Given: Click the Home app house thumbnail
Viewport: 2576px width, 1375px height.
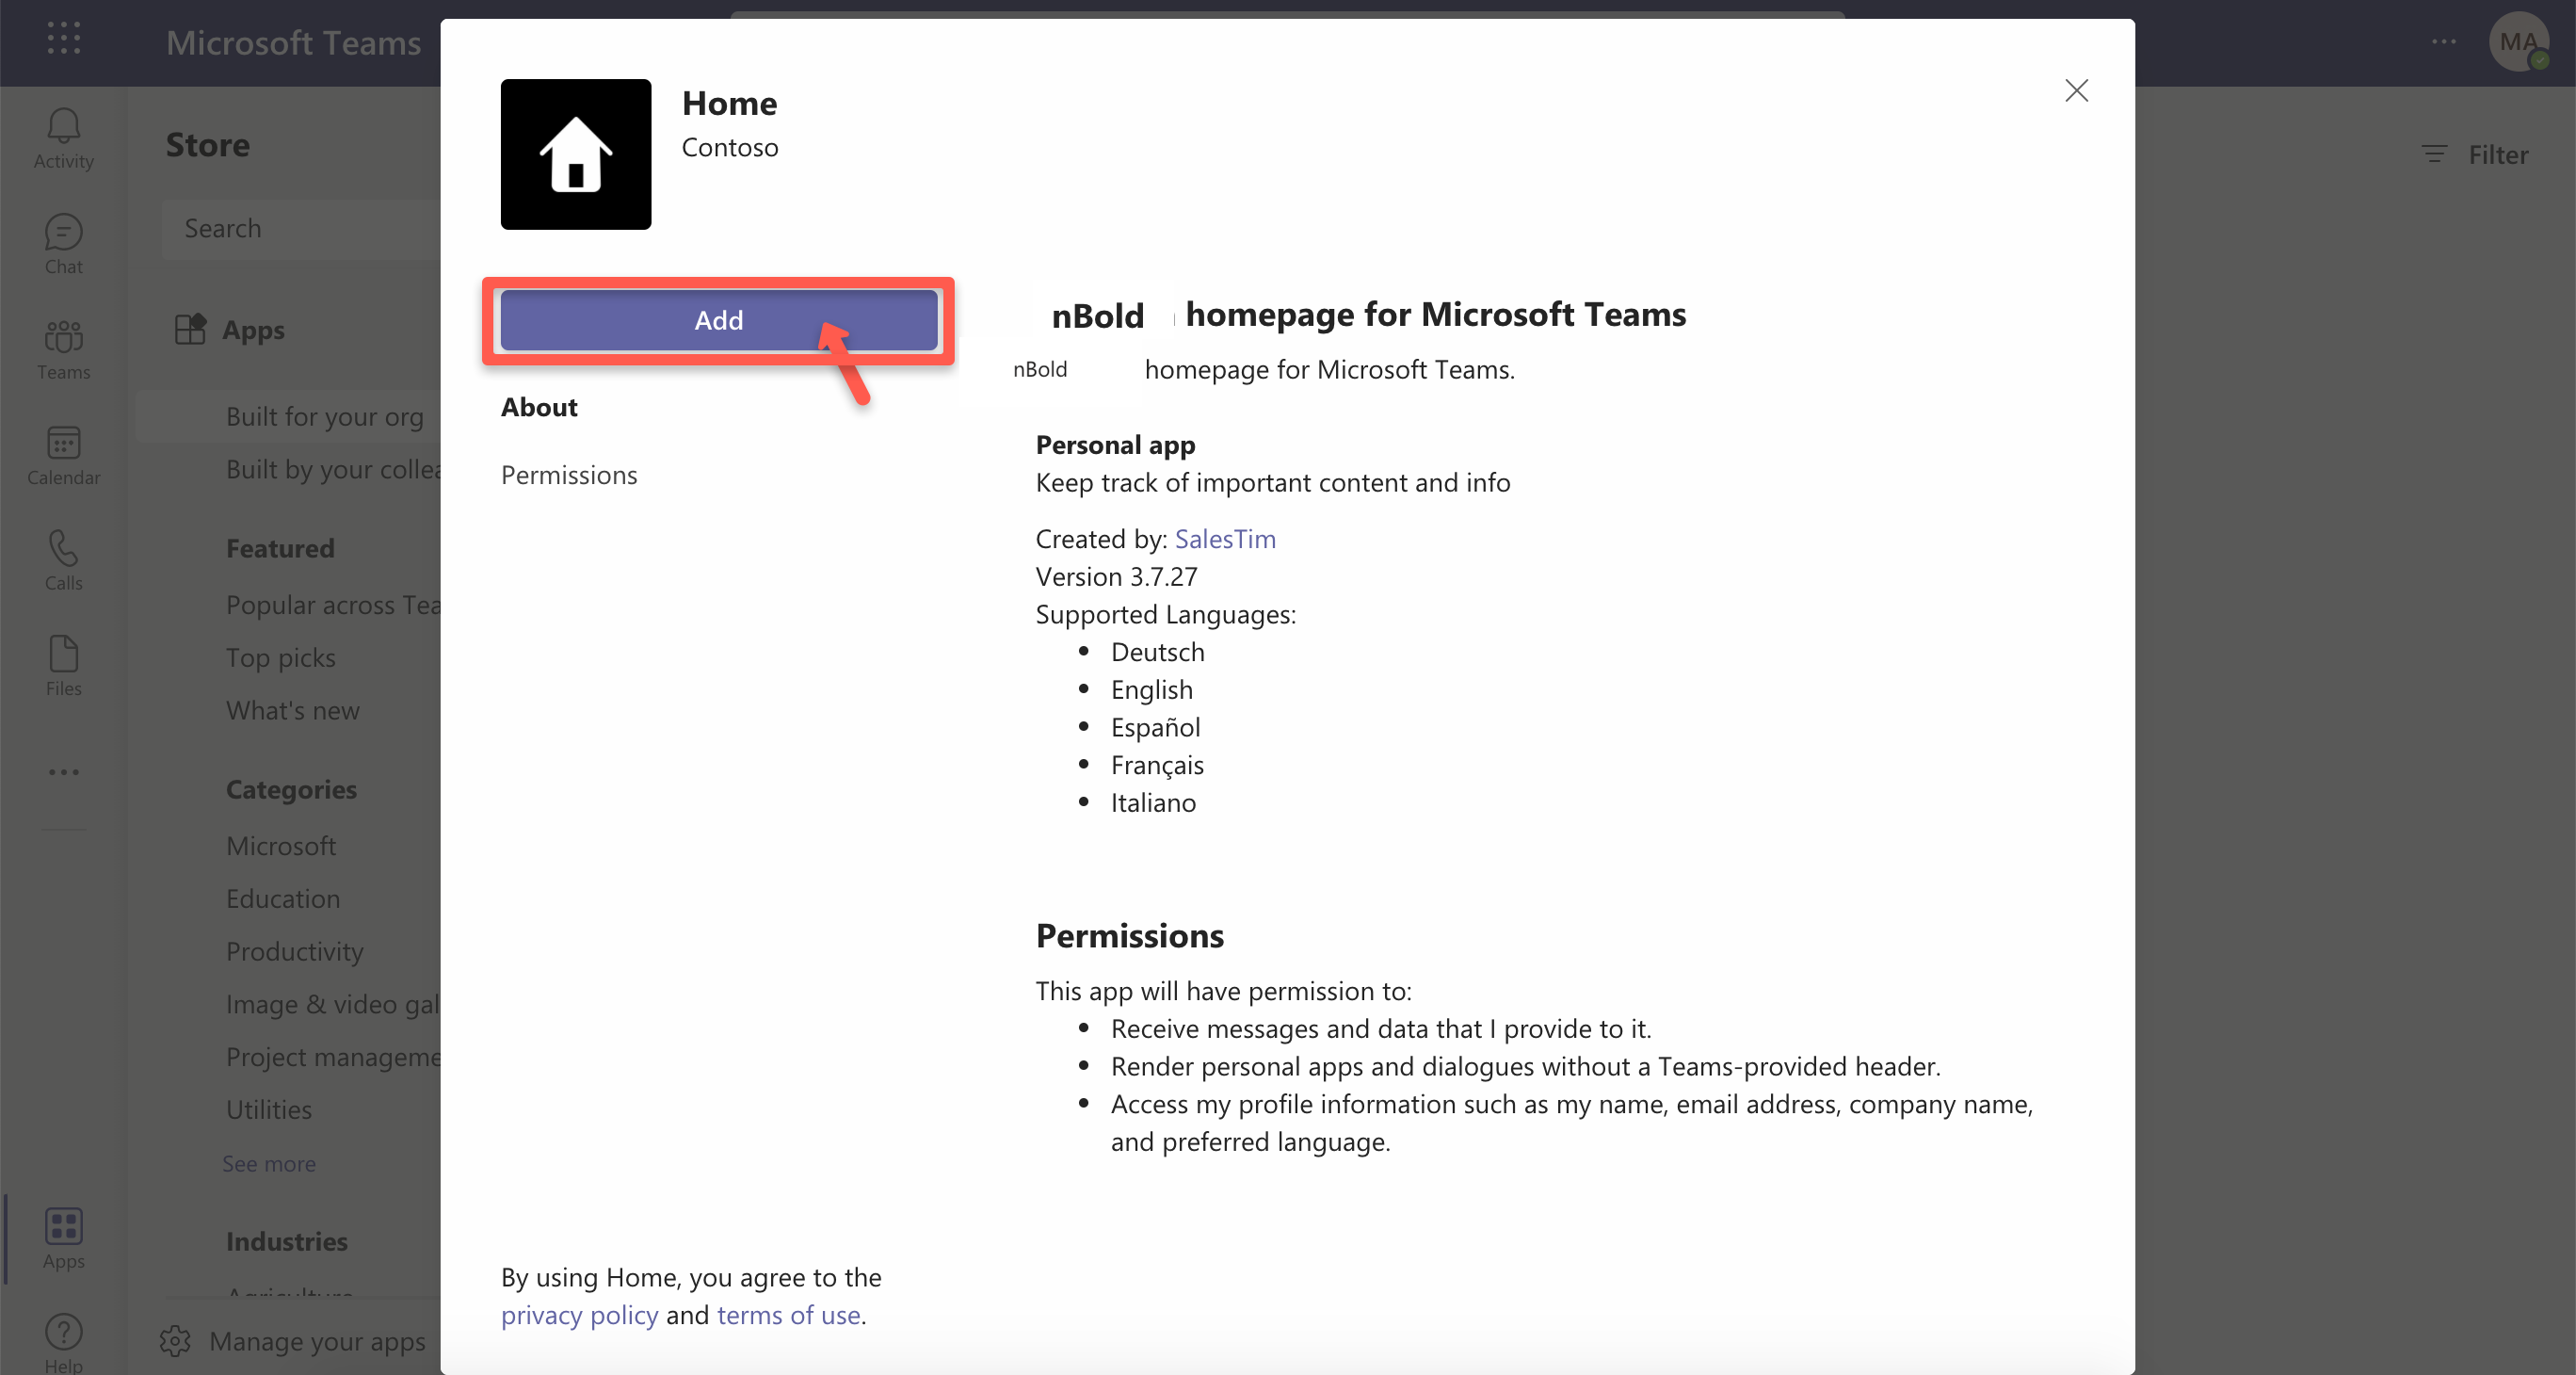Looking at the screenshot, I should pos(575,154).
